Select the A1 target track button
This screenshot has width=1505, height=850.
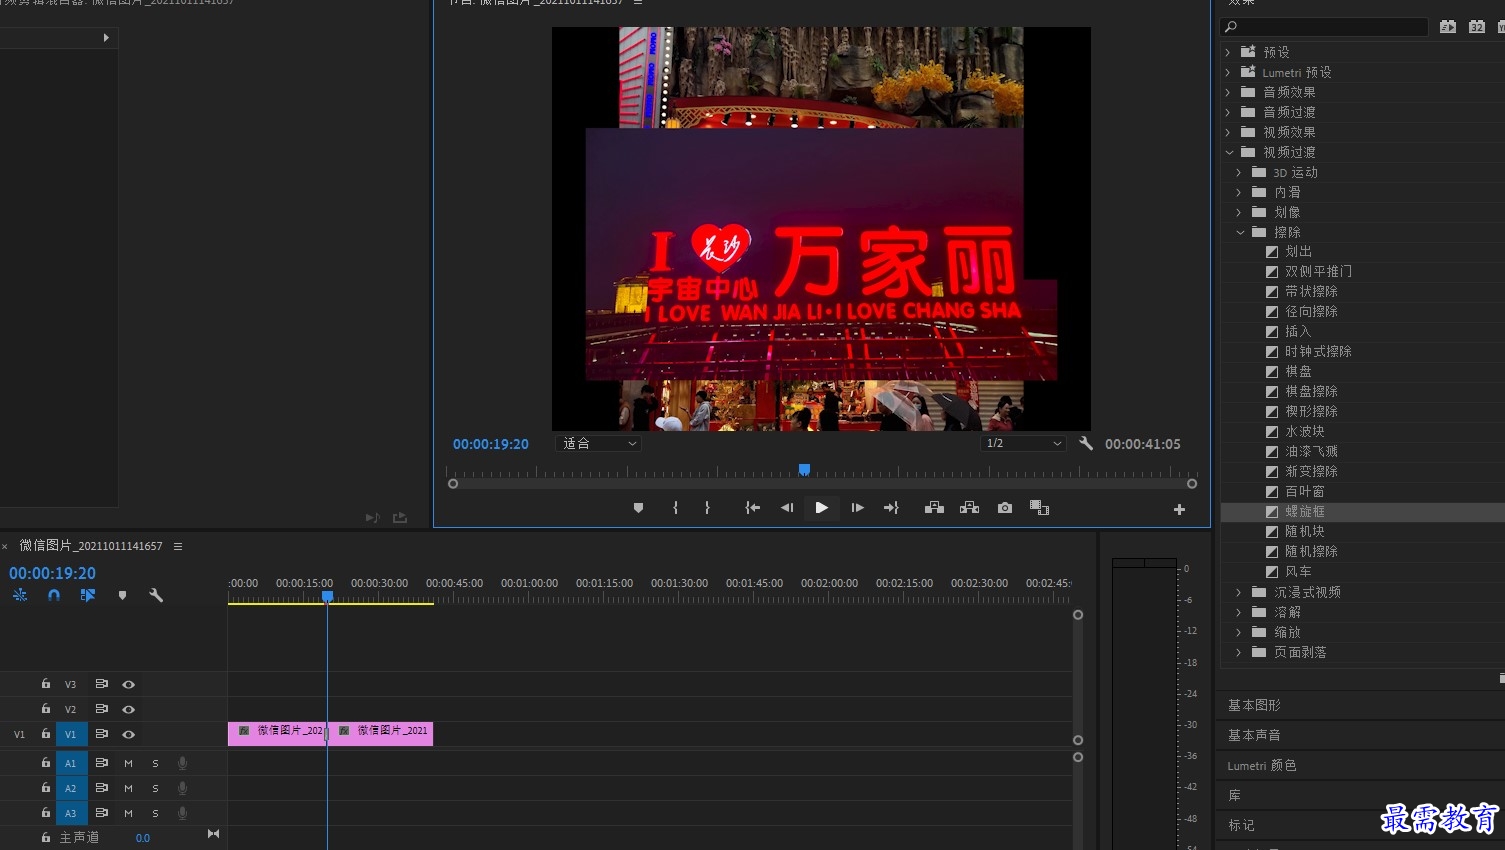pos(71,763)
